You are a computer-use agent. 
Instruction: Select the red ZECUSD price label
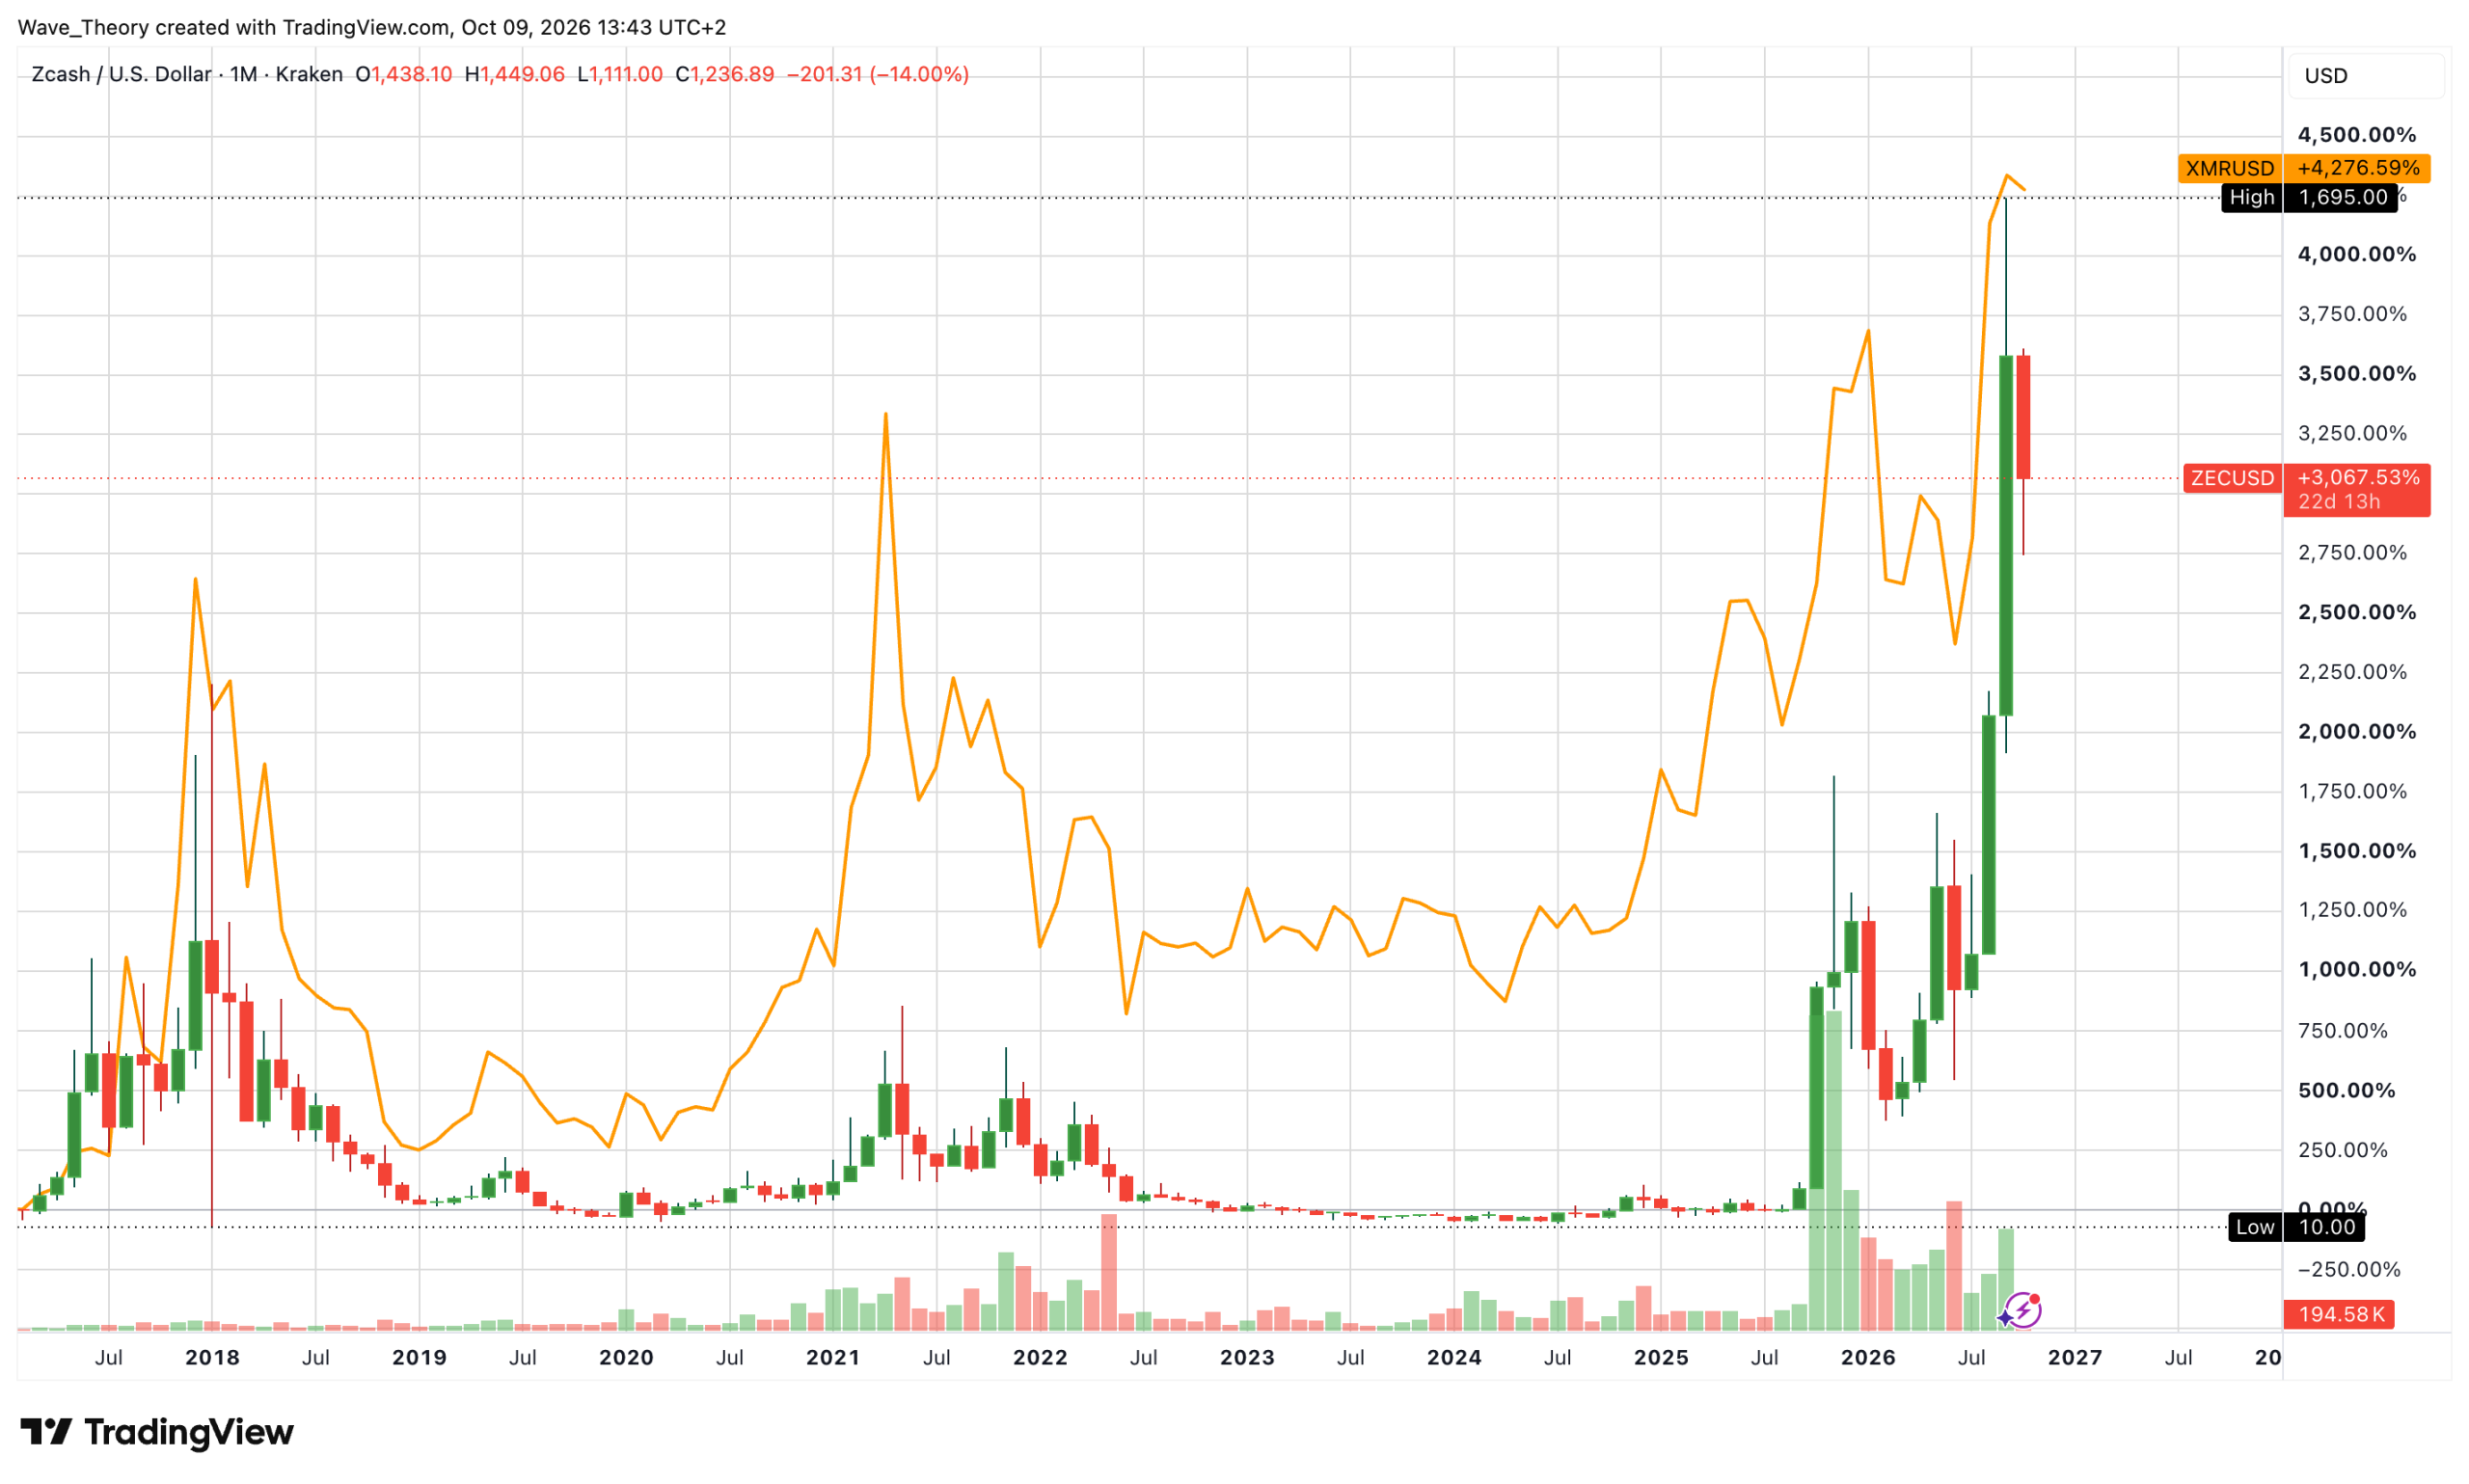point(2232,478)
